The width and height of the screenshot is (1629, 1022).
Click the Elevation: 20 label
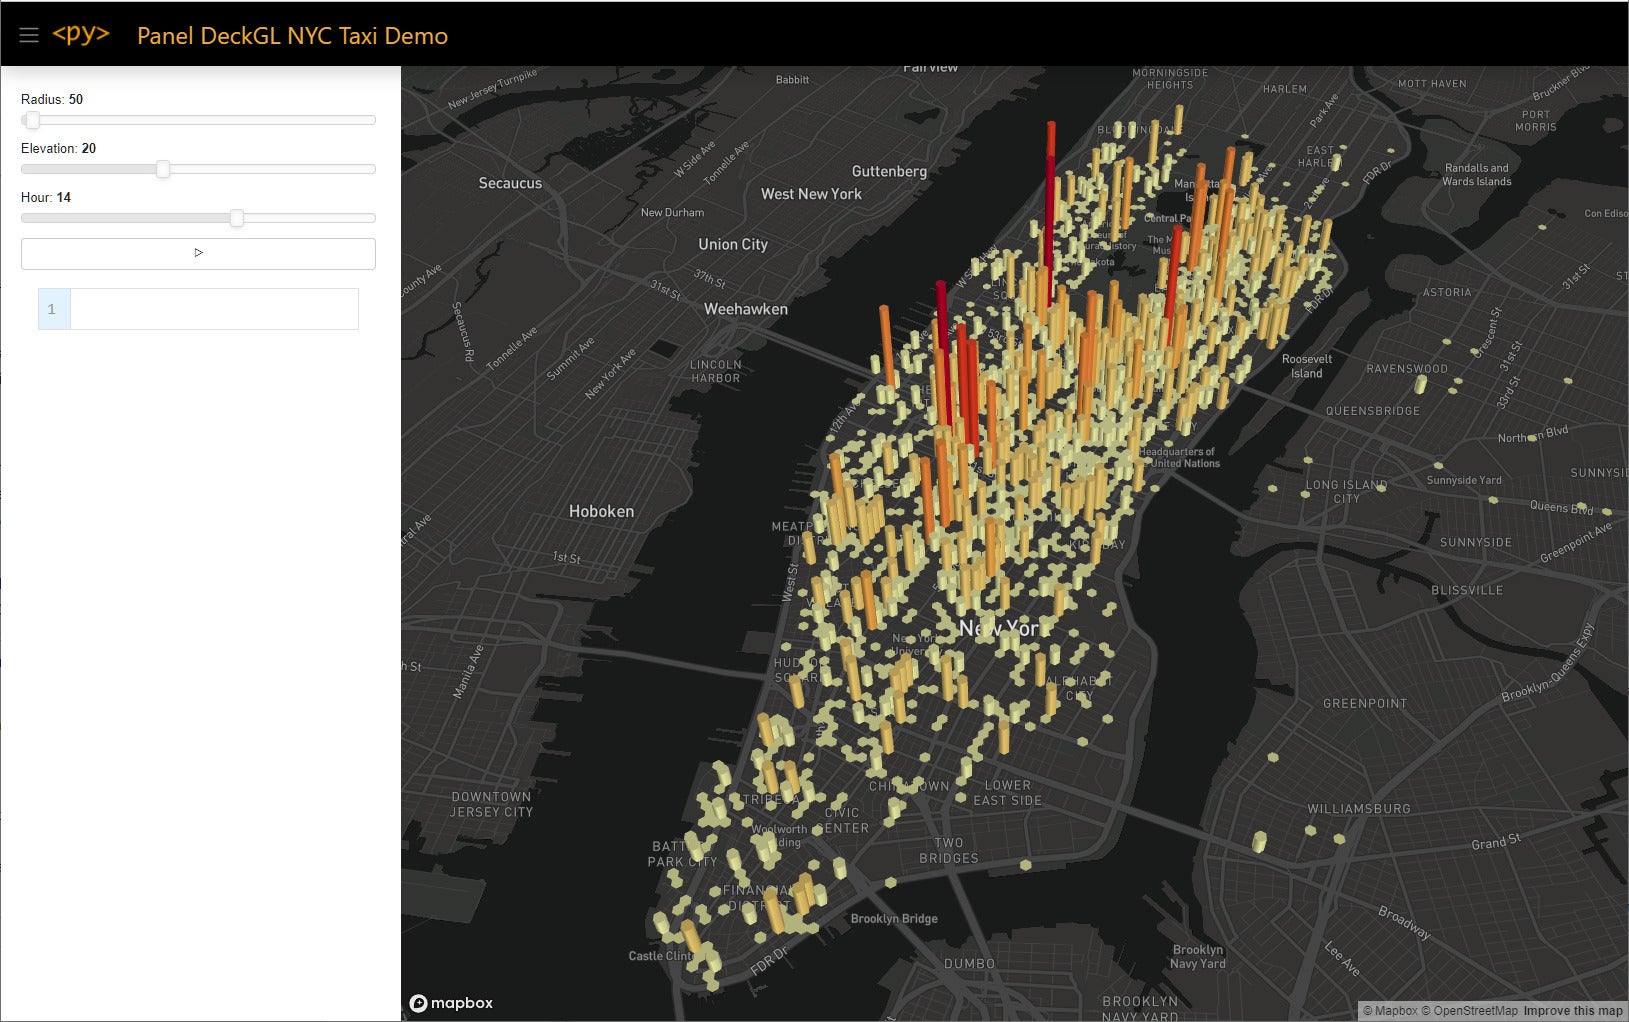tap(59, 148)
